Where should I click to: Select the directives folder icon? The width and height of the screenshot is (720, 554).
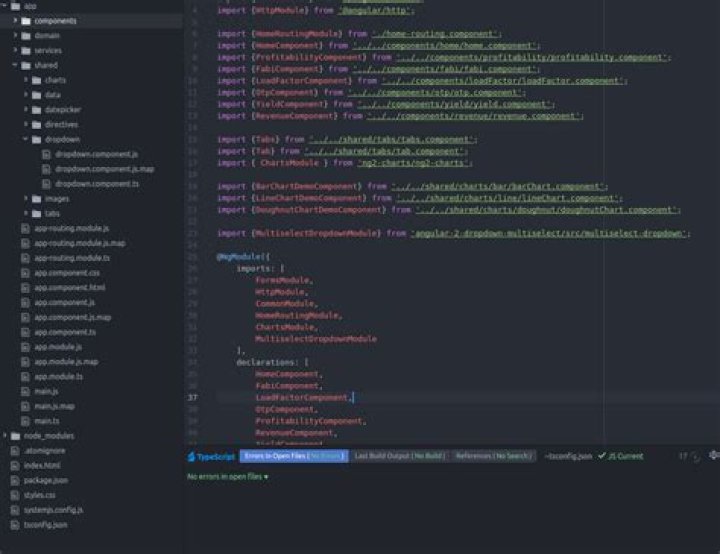(x=37, y=124)
